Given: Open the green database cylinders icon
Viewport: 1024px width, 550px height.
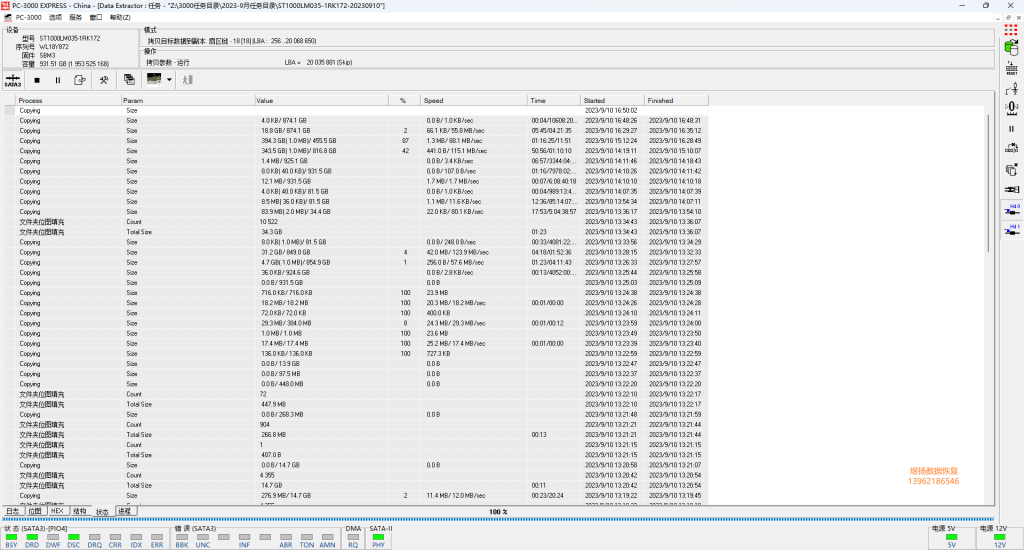Looking at the screenshot, I should (1012, 48).
